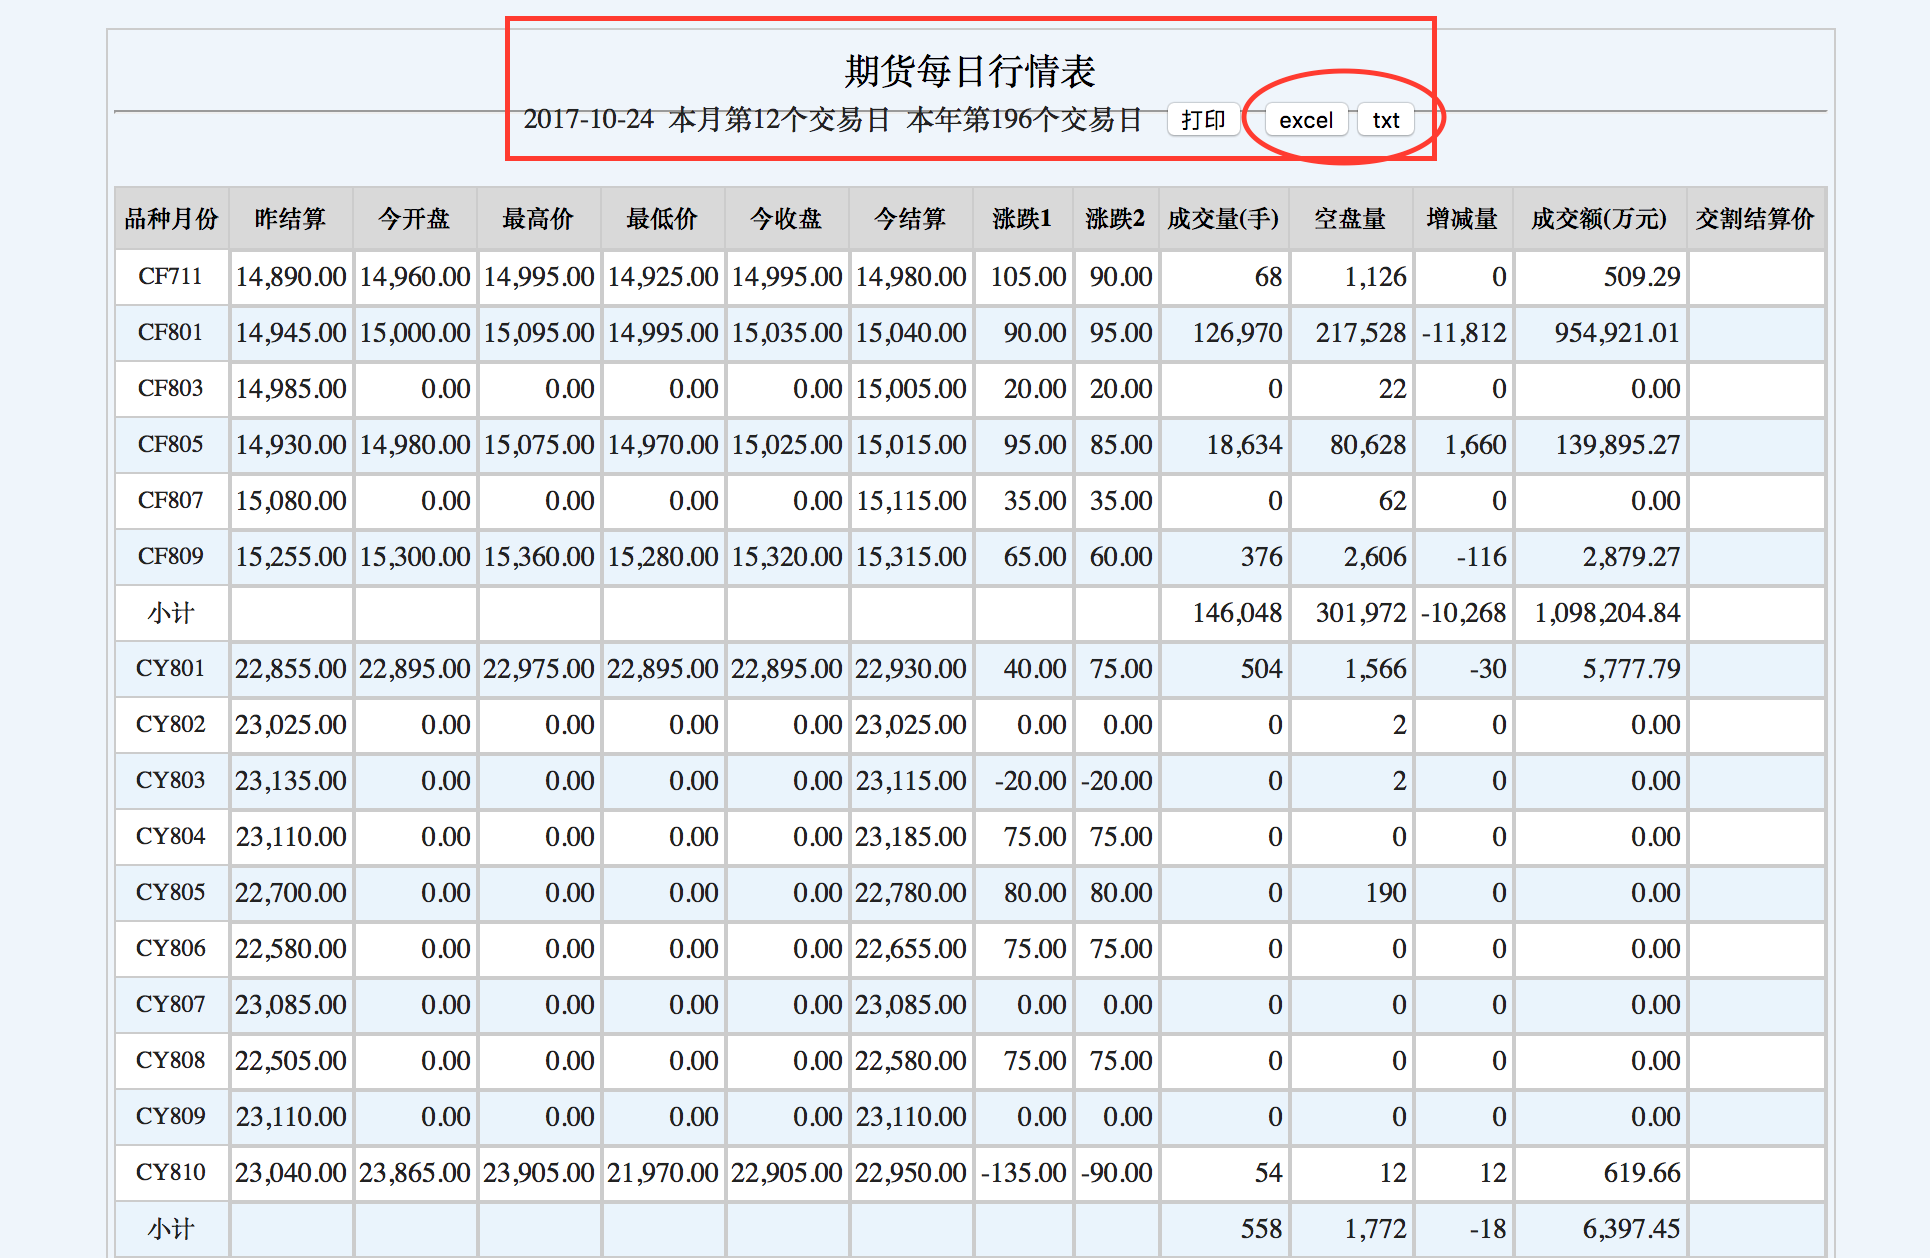Image resolution: width=1930 pixels, height=1258 pixels.
Task: Click the CY805 row label
Action: coord(171,892)
